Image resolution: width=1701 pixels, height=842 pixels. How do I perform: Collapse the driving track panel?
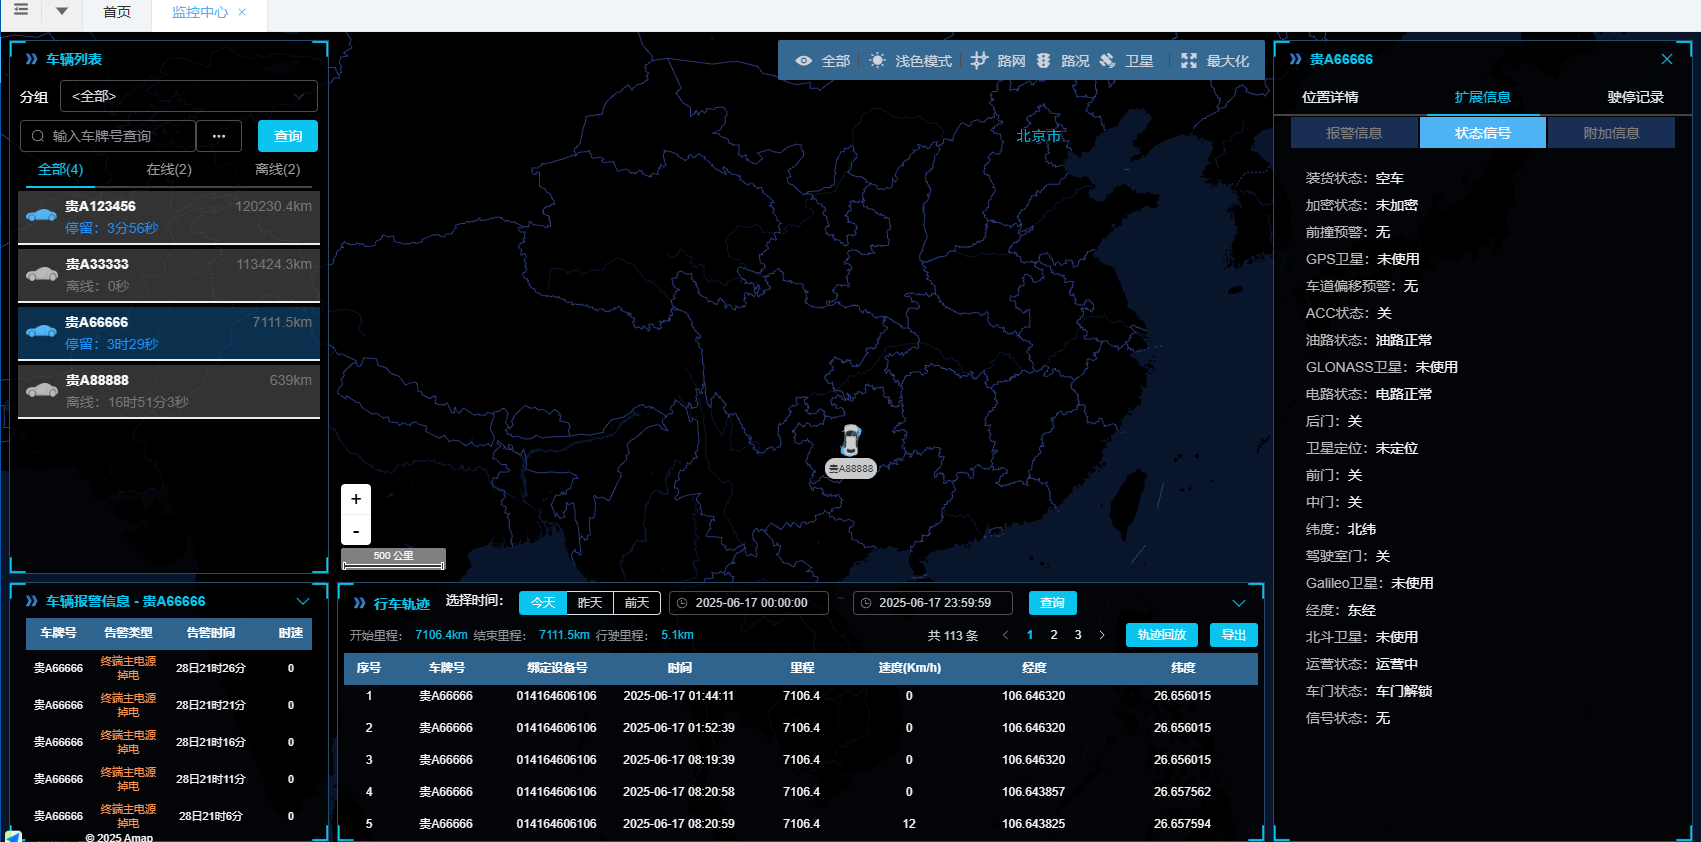(1239, 603)
